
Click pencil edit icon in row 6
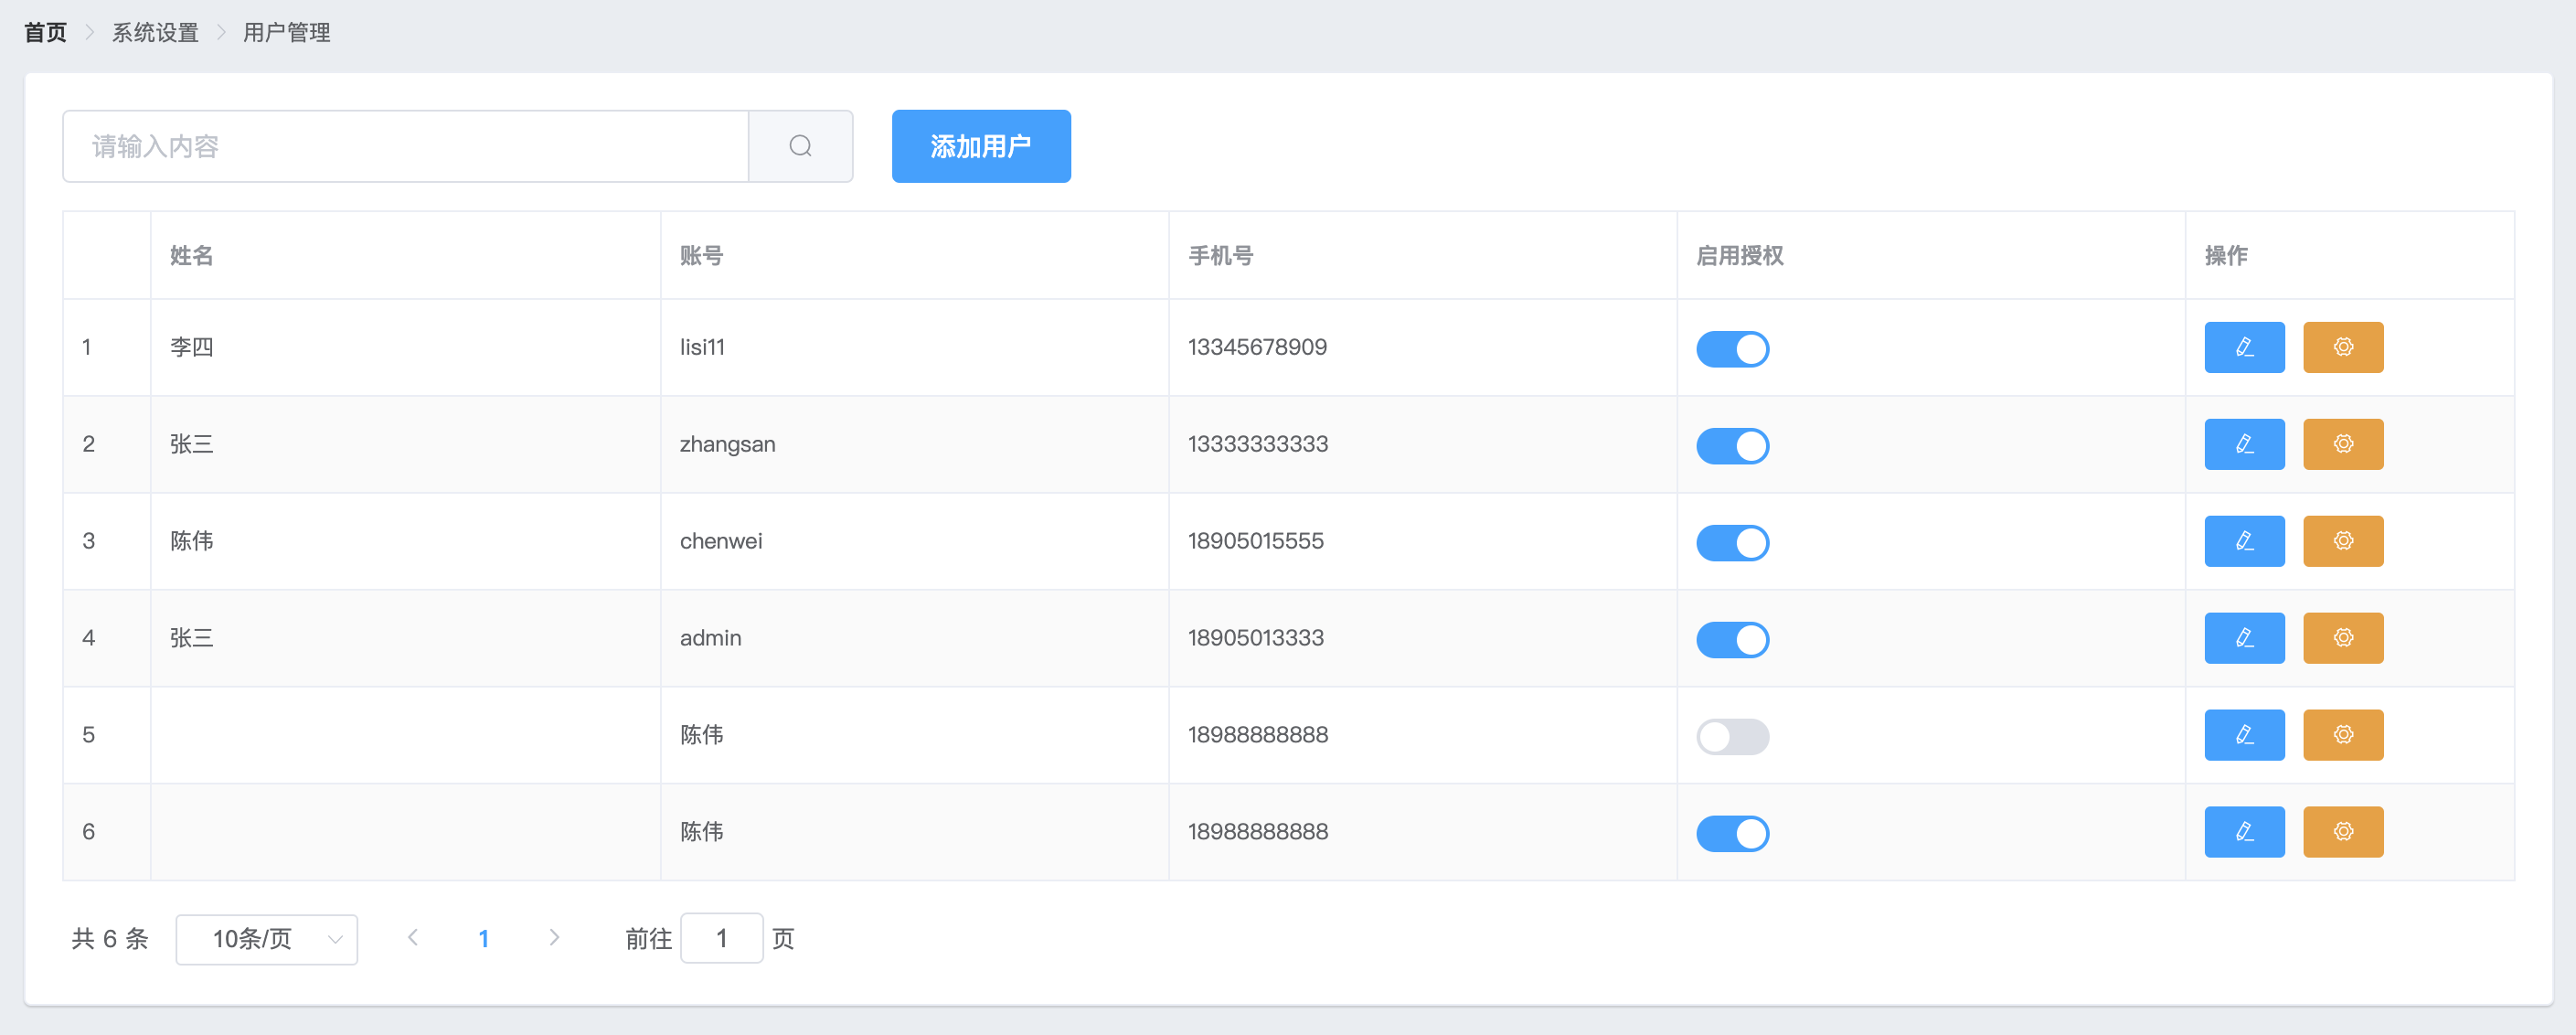[x=2244, y=832]
